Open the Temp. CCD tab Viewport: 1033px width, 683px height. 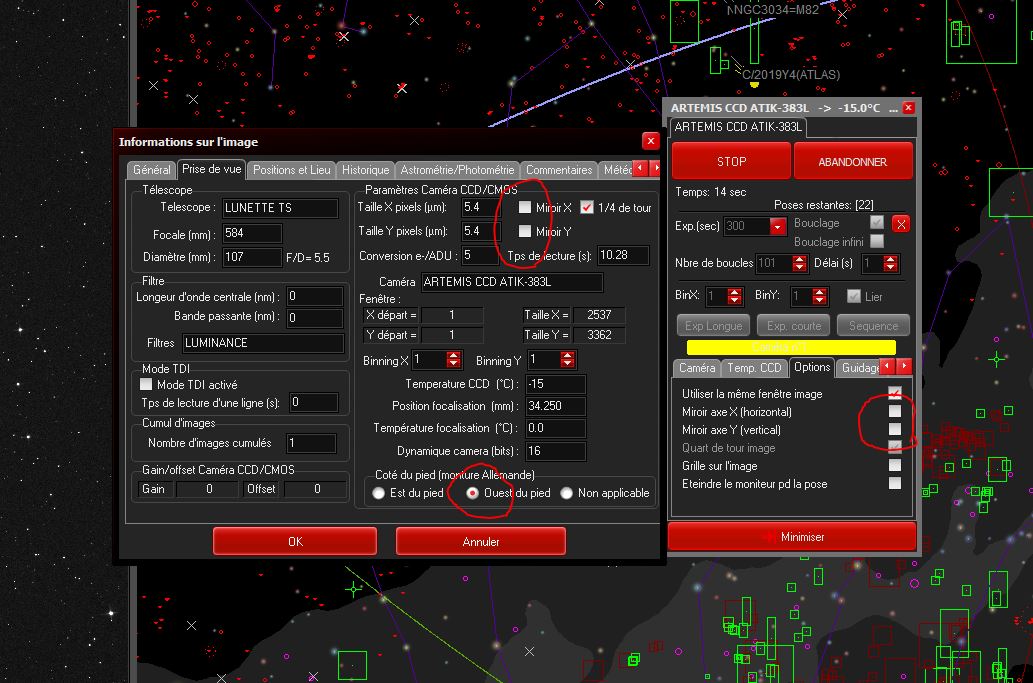tap(754, 368)
